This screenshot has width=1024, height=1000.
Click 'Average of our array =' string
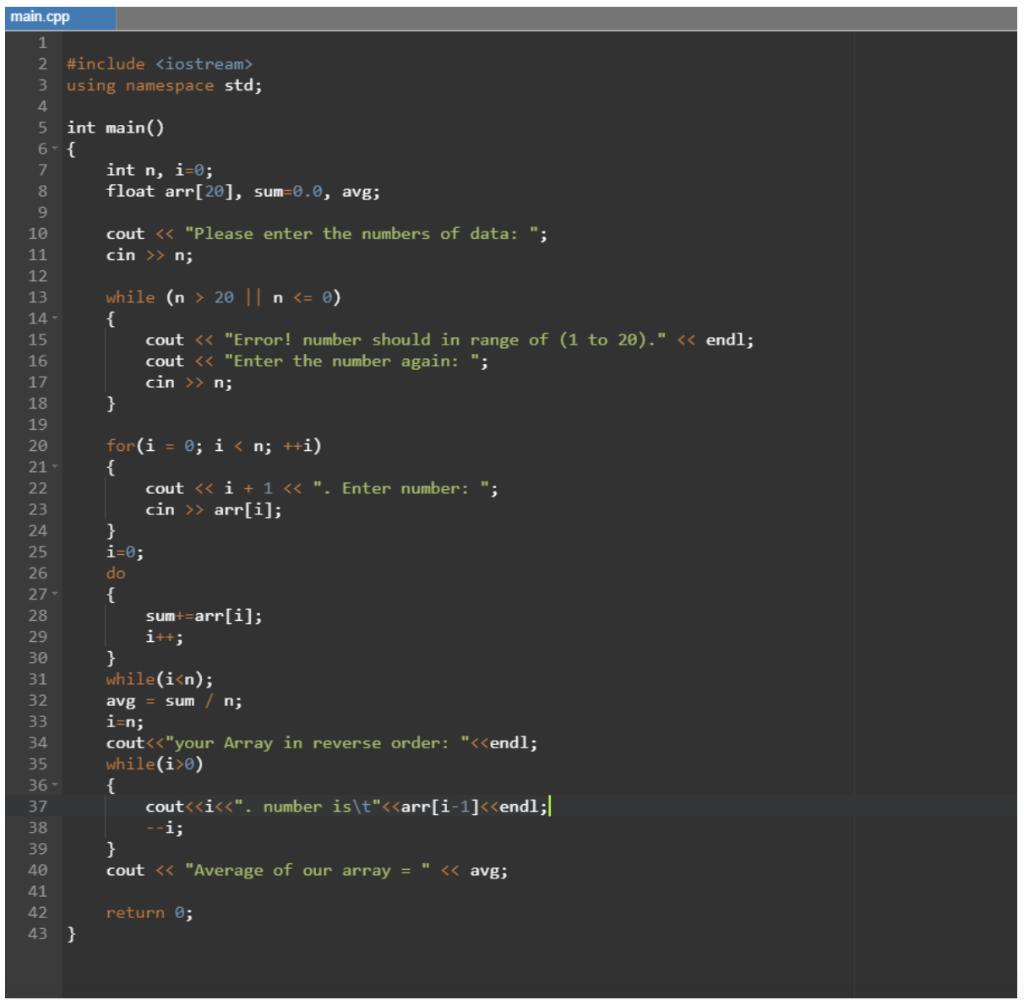tap(307, 871)
